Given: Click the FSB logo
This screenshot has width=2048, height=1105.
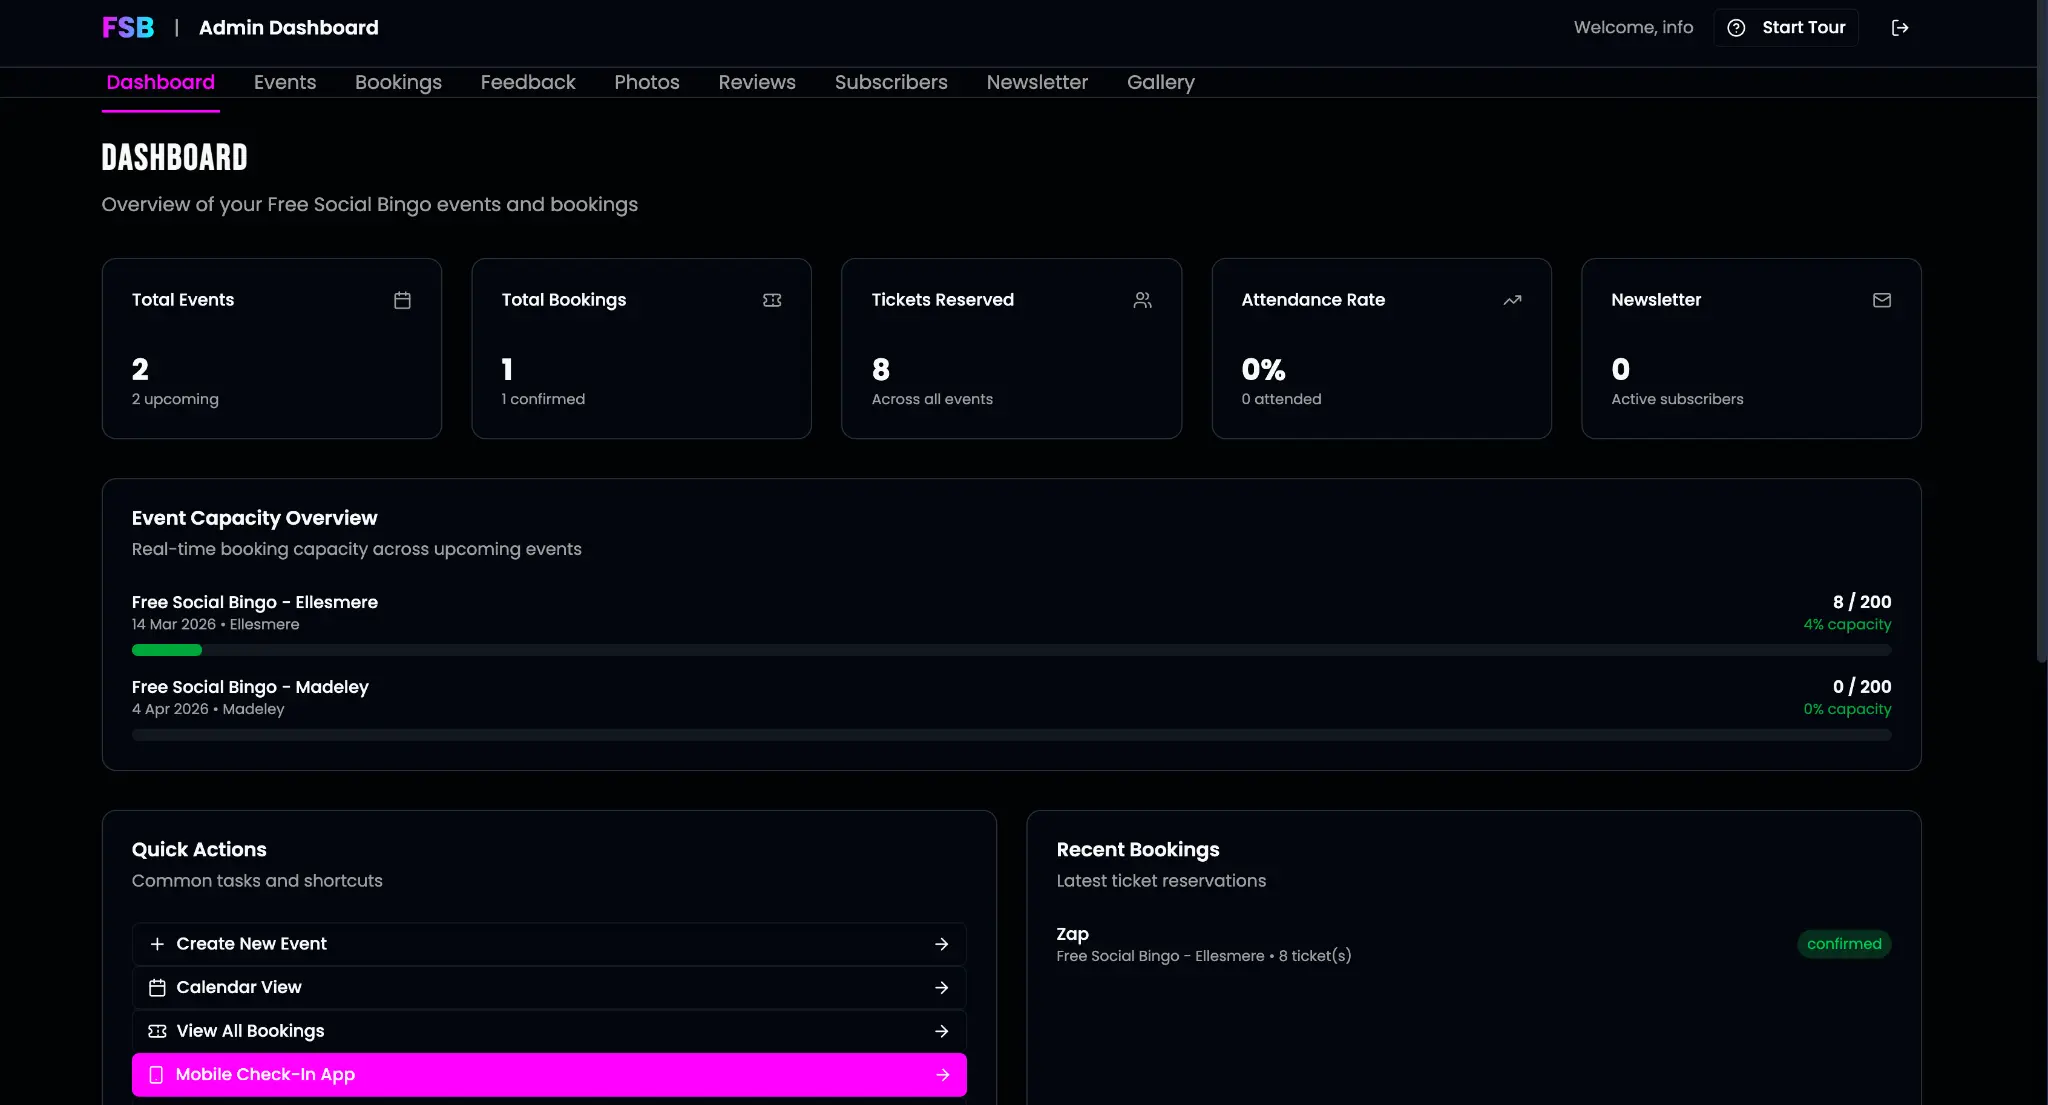Looking at the screenshot, I should pyautogui.click(x=127, y=27).
